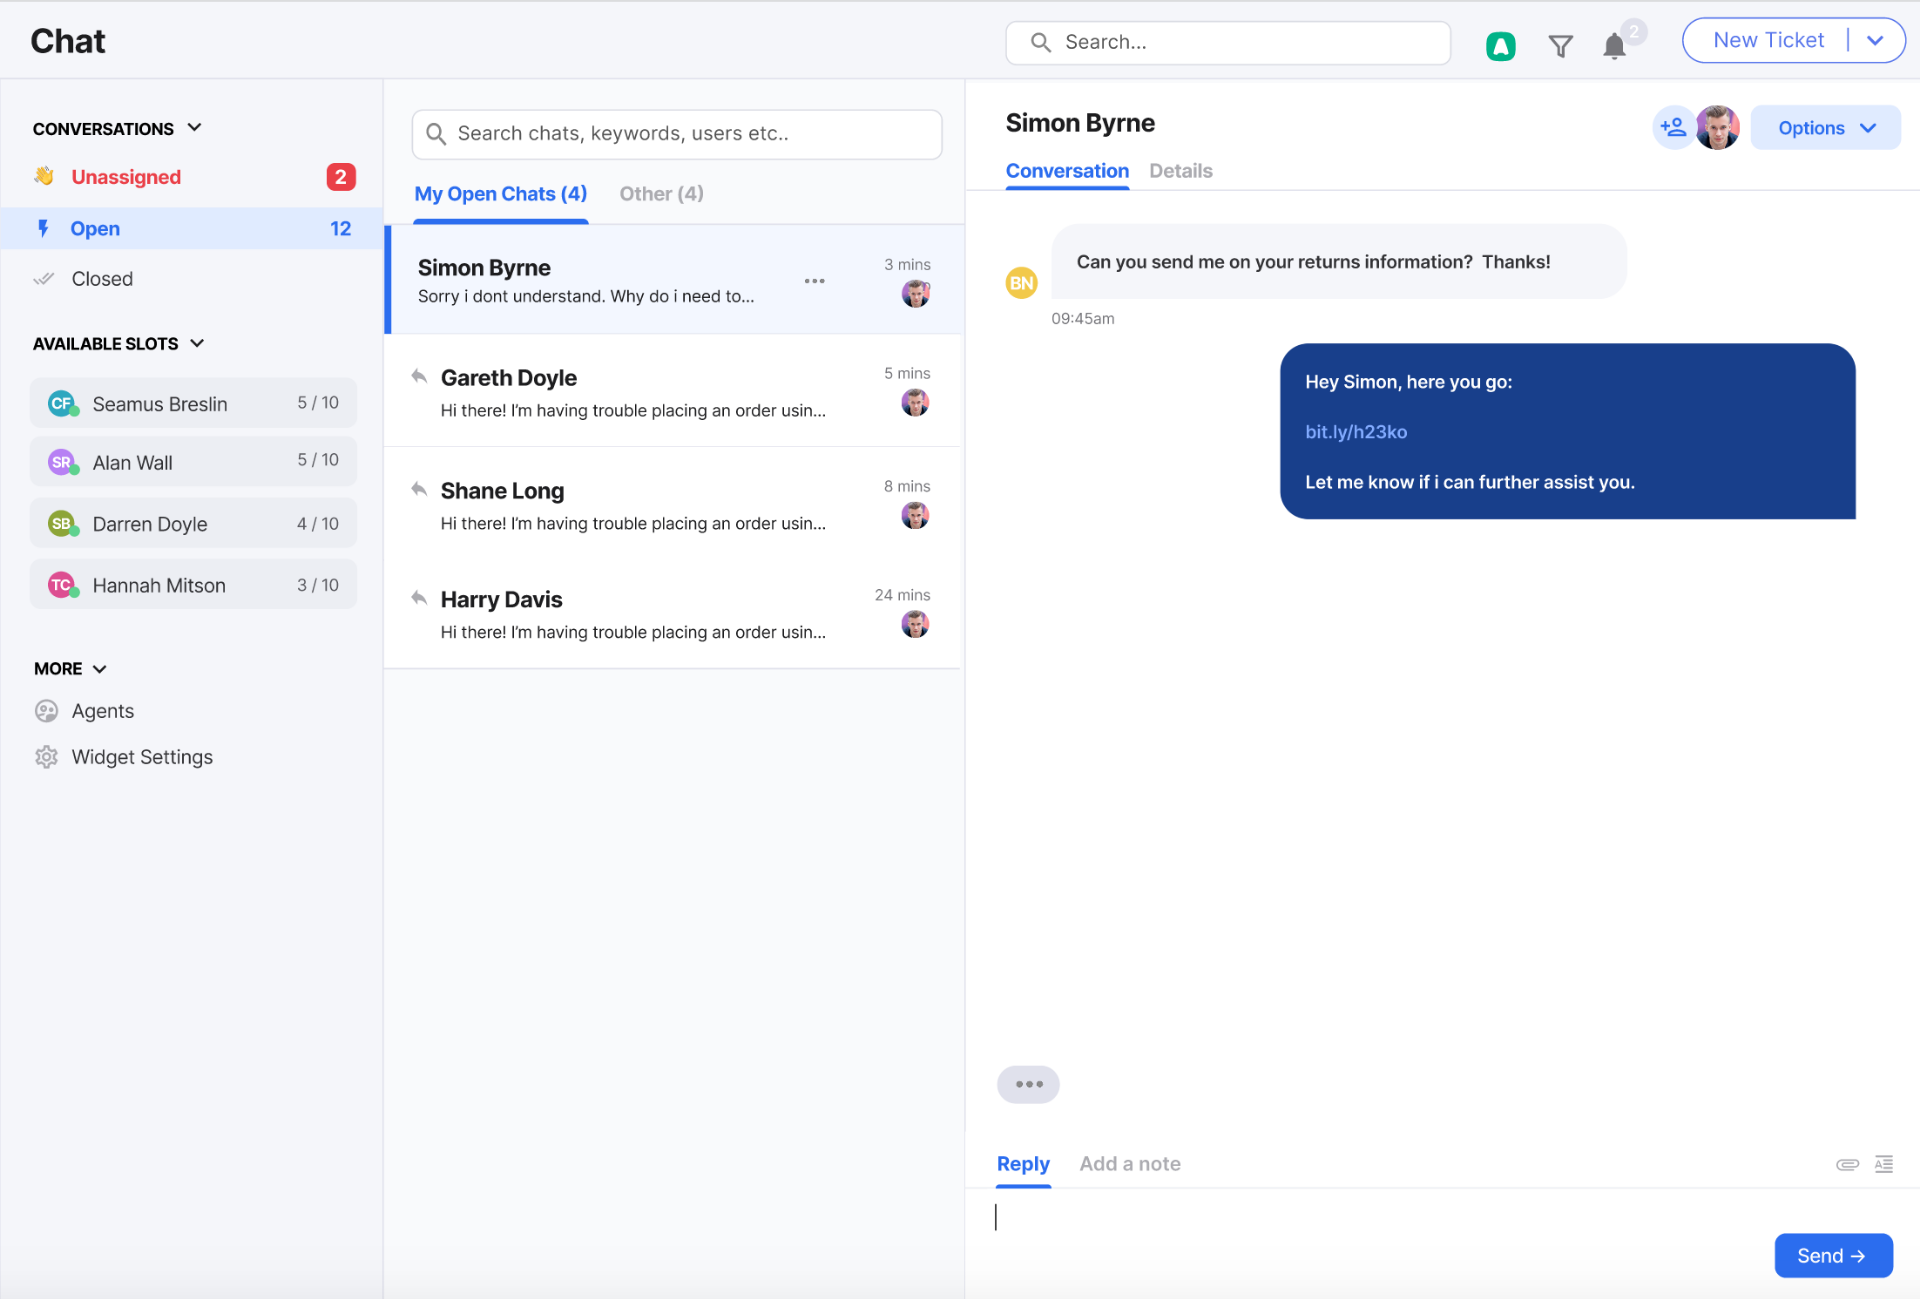
Task: Open the filter icon next to search bar
Action: (x=1560, y=45)
